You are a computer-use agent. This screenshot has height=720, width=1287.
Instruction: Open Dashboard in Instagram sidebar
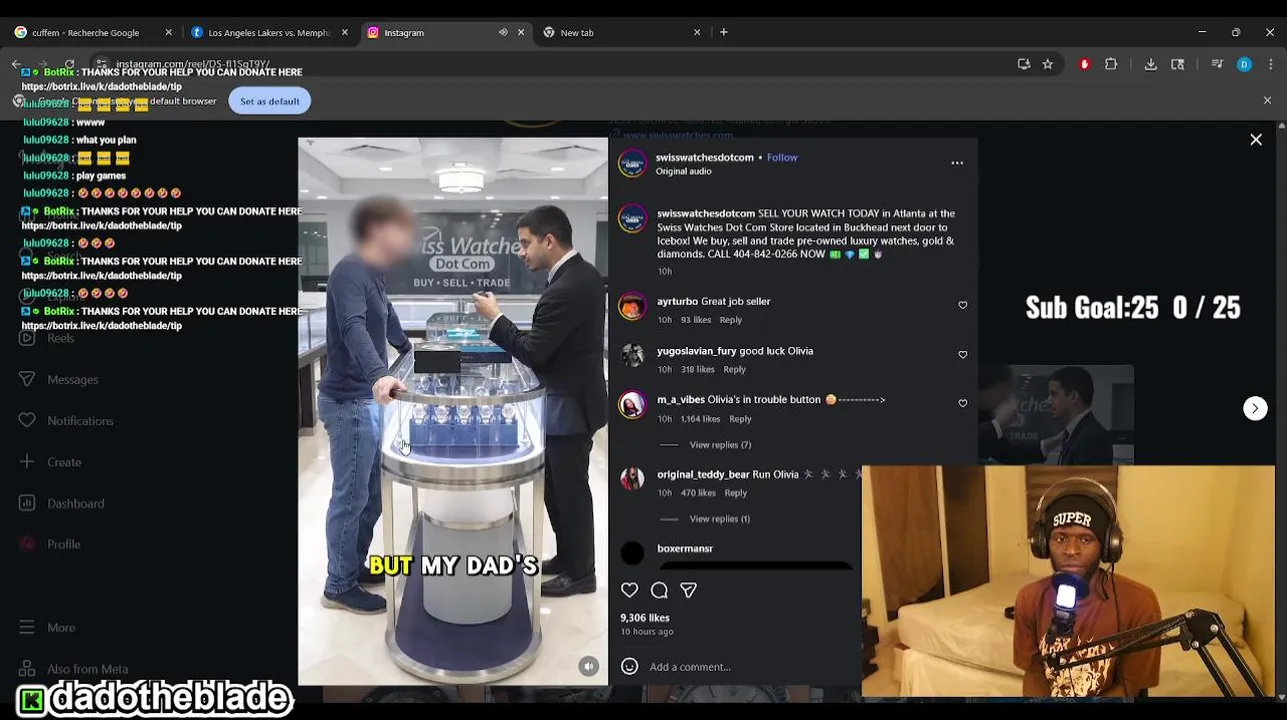click(75, 504)
